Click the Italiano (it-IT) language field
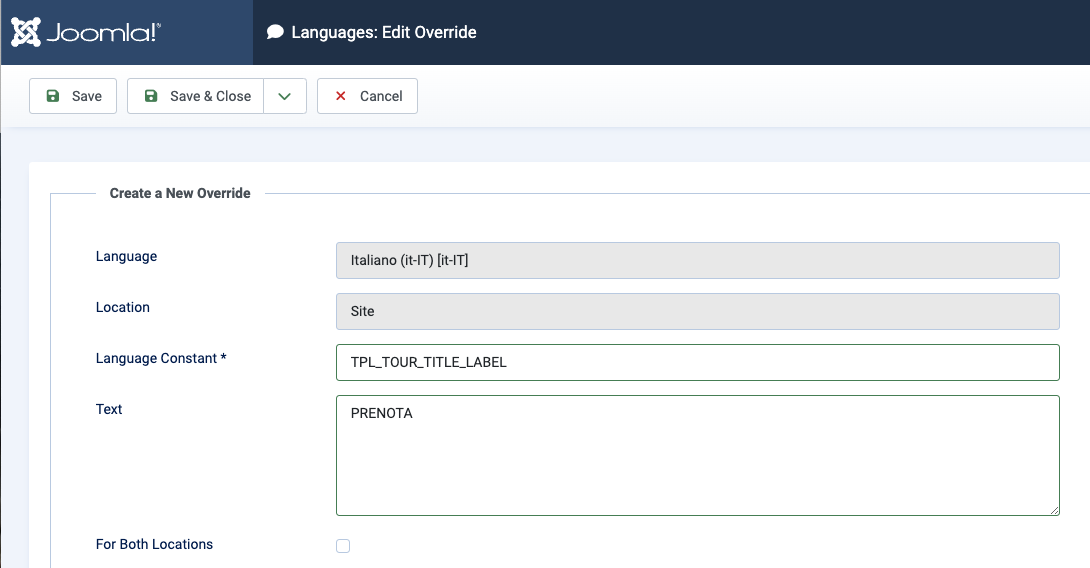Screen dimensions: 1090x568 pos(697,260)
